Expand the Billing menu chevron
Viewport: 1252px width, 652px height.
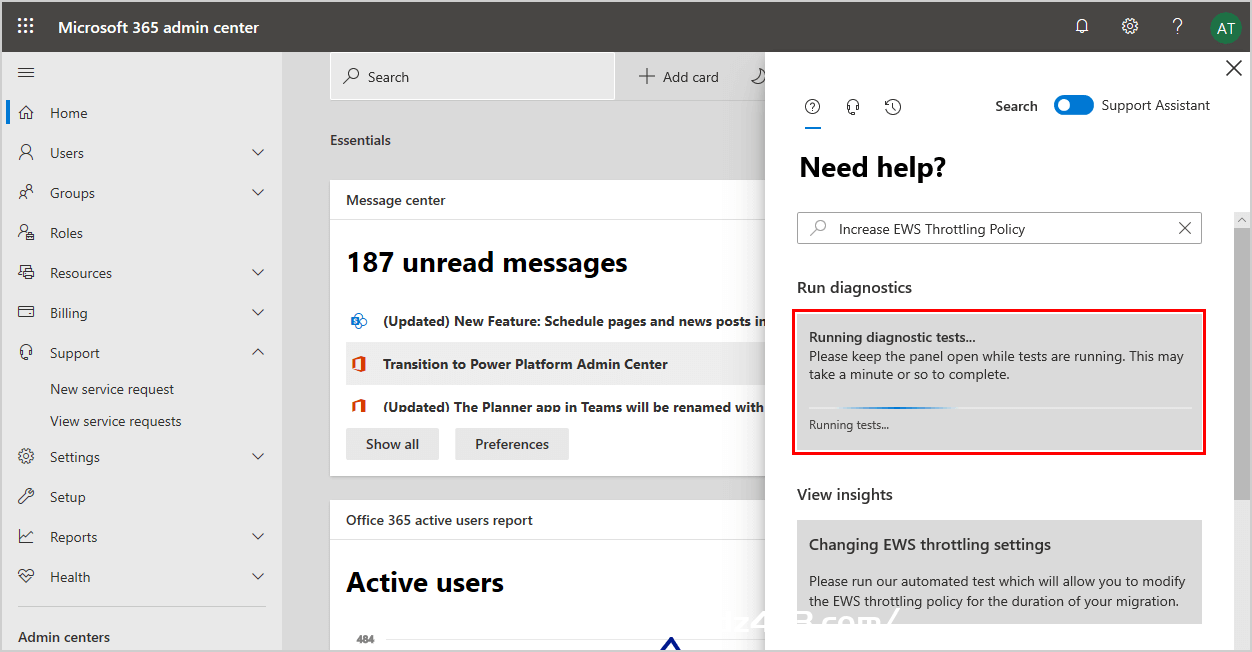[x=258, y=313]
